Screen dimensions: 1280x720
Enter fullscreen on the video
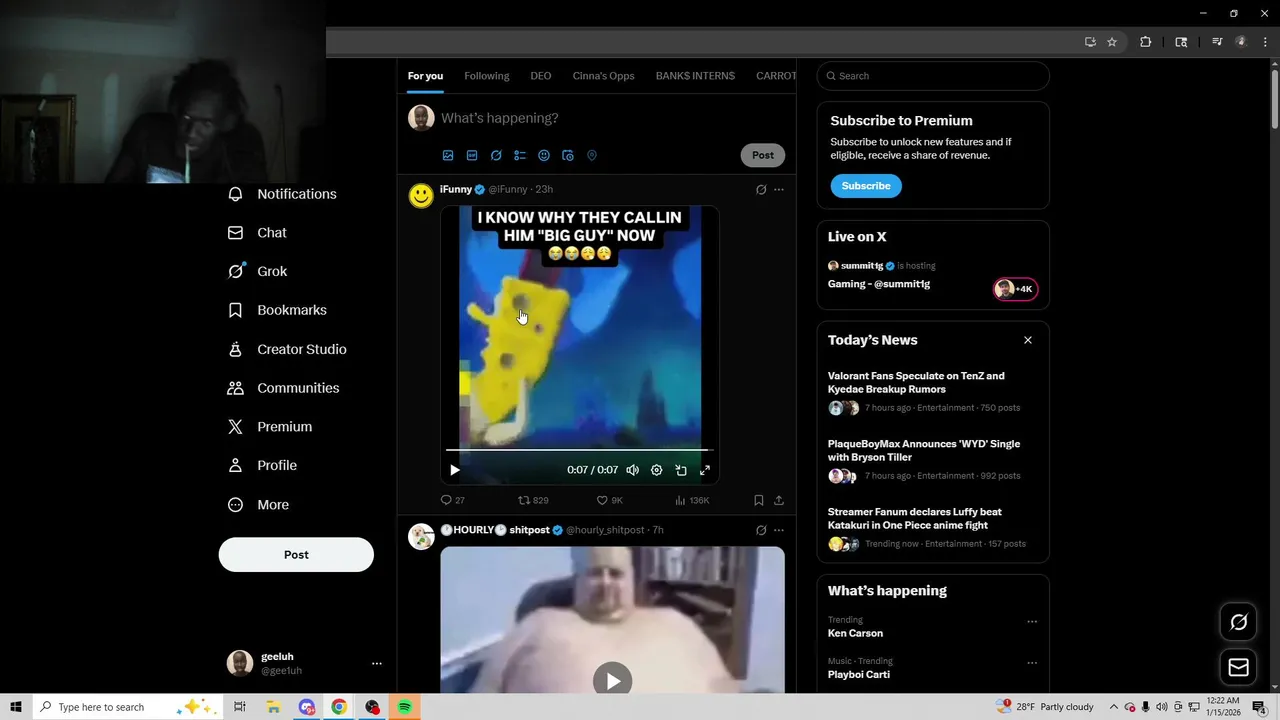(705, 470)
